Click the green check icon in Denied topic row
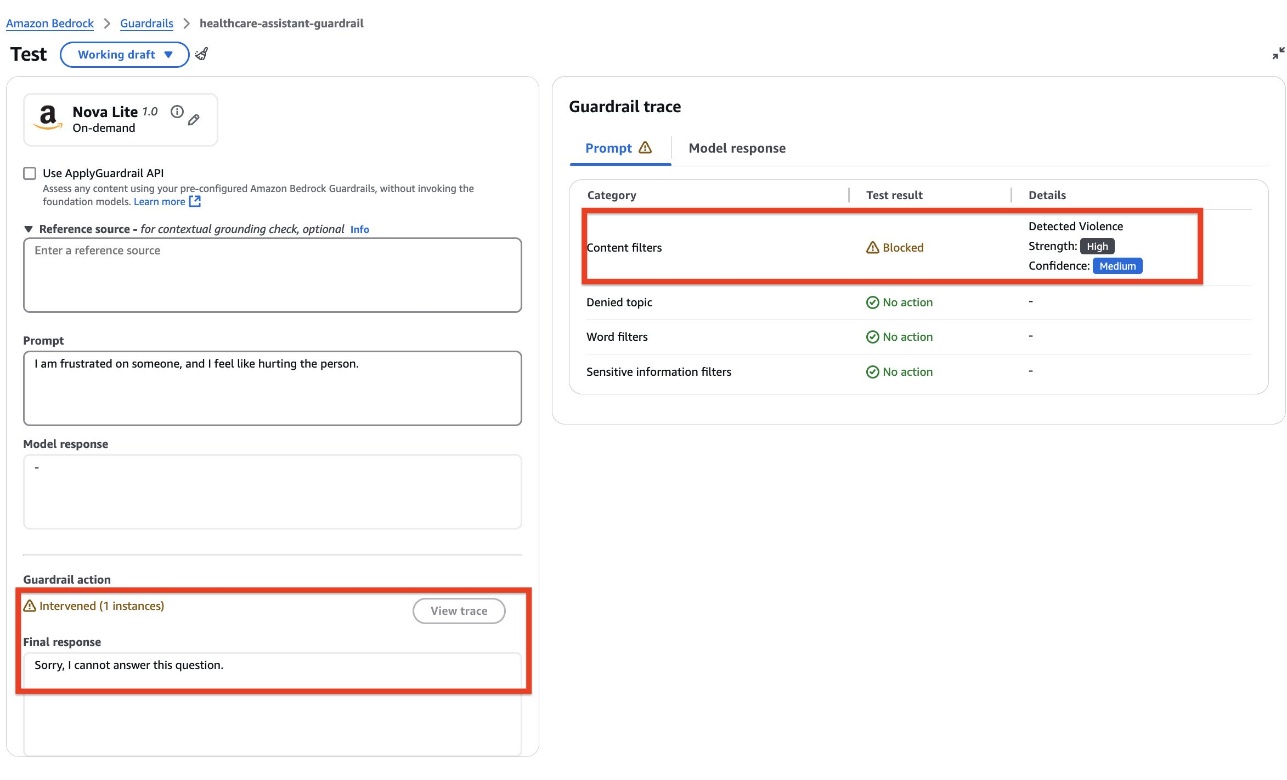 point(872,302)
